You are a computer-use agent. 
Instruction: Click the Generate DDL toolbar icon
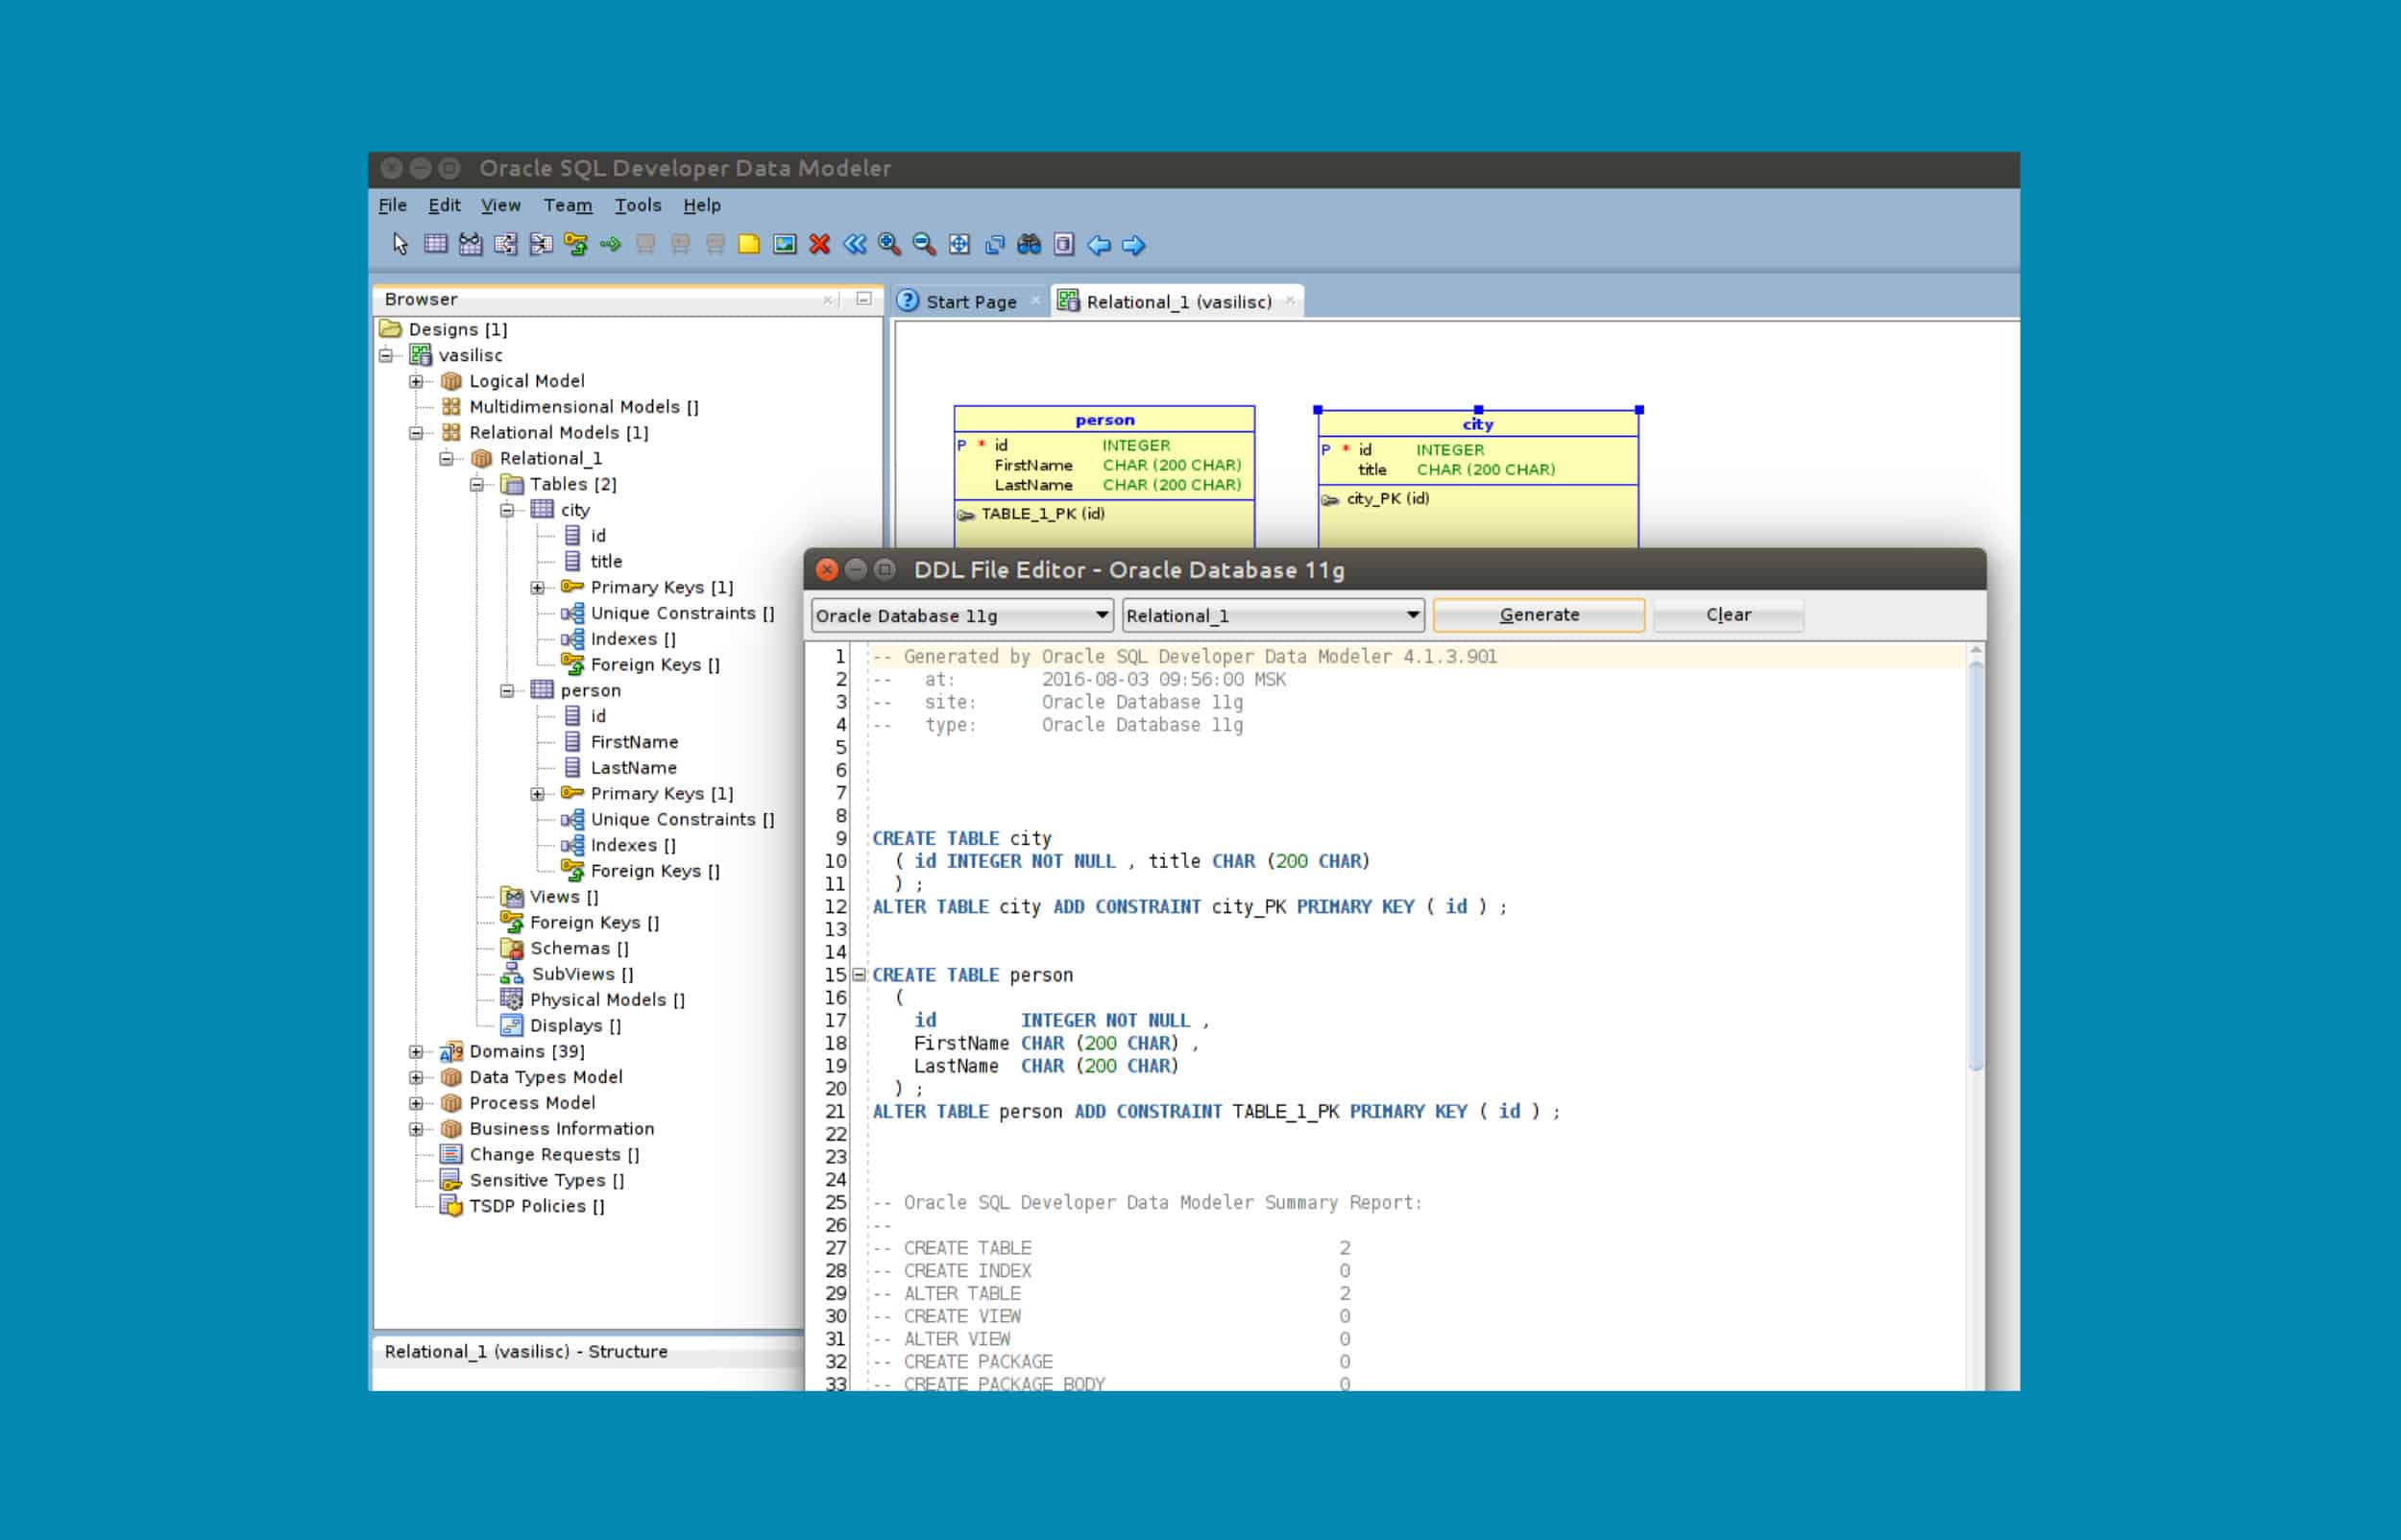point(1064,244)
